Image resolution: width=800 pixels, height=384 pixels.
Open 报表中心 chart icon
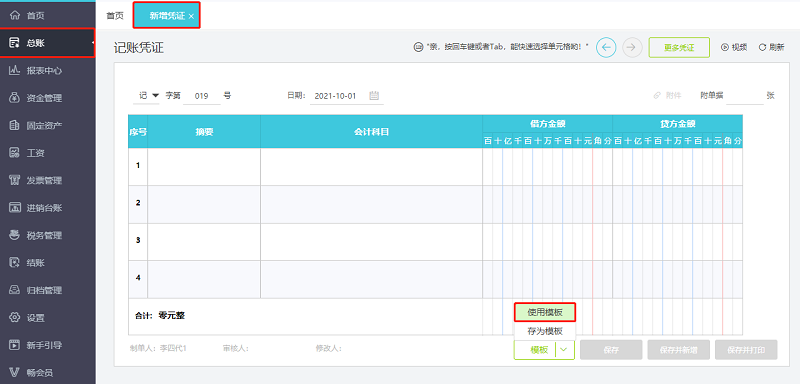coord(15,70)
